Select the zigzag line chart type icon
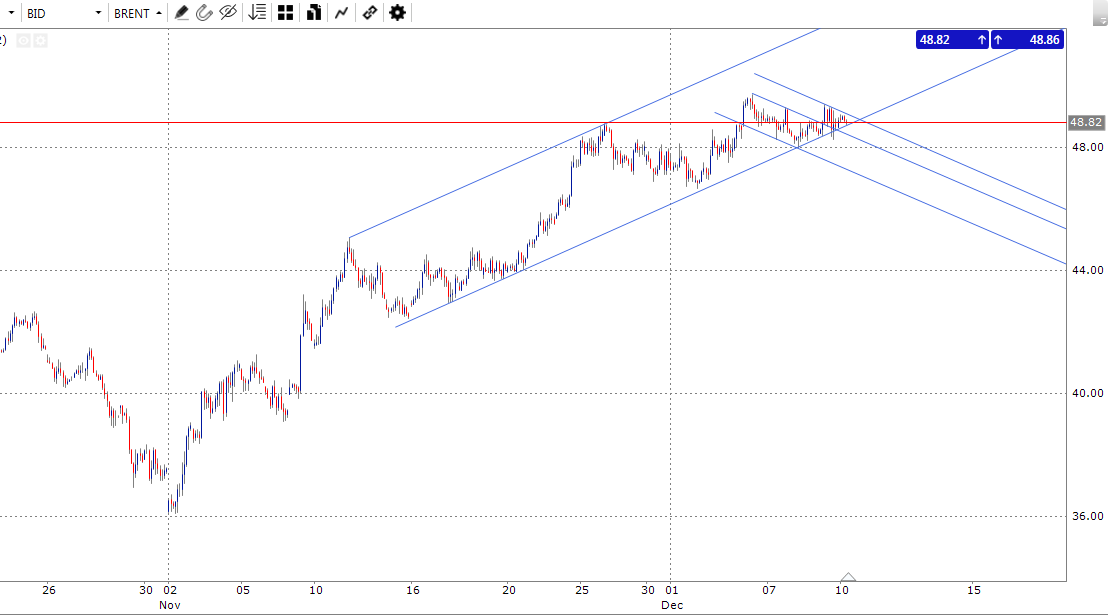1108x615 pixels. pos(341,13)
